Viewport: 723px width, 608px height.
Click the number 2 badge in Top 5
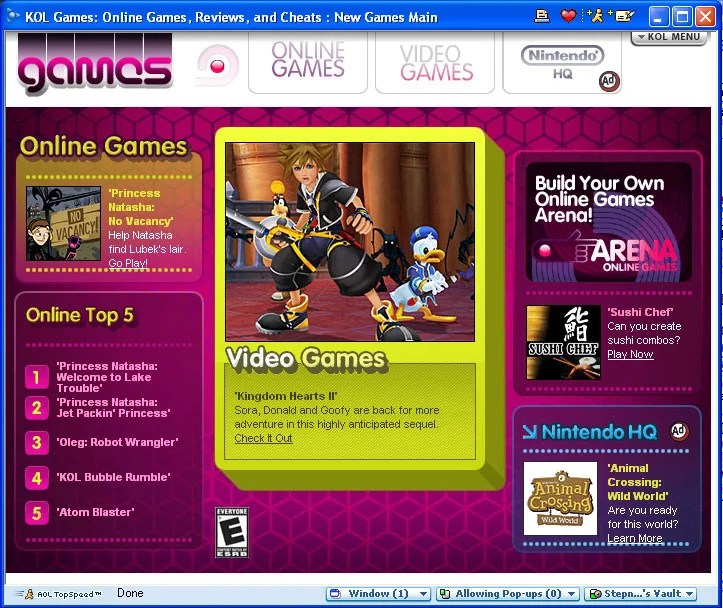coord(36,408)
